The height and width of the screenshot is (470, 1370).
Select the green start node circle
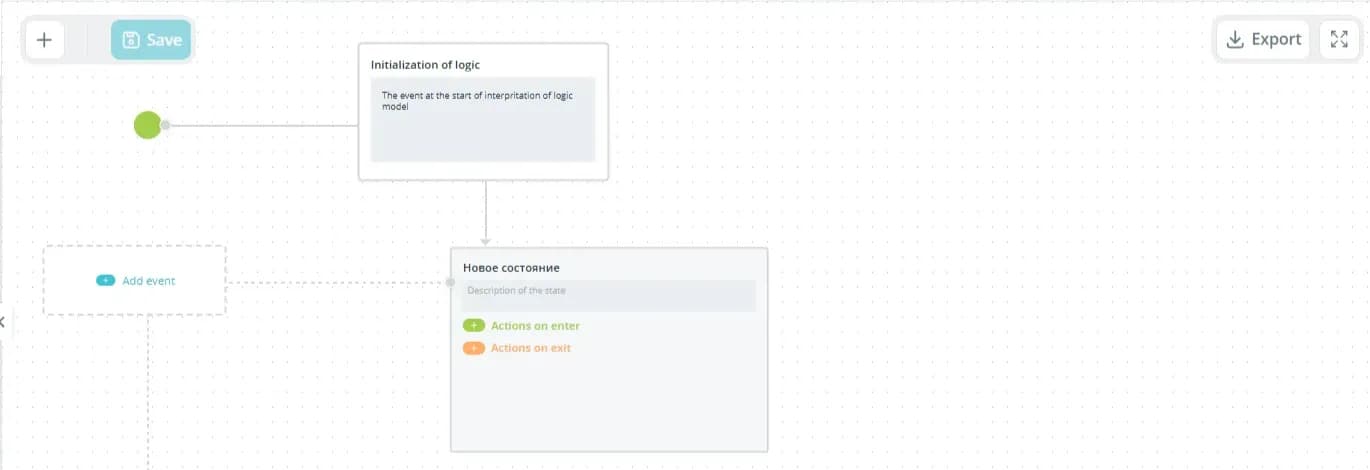coord(147,125)
